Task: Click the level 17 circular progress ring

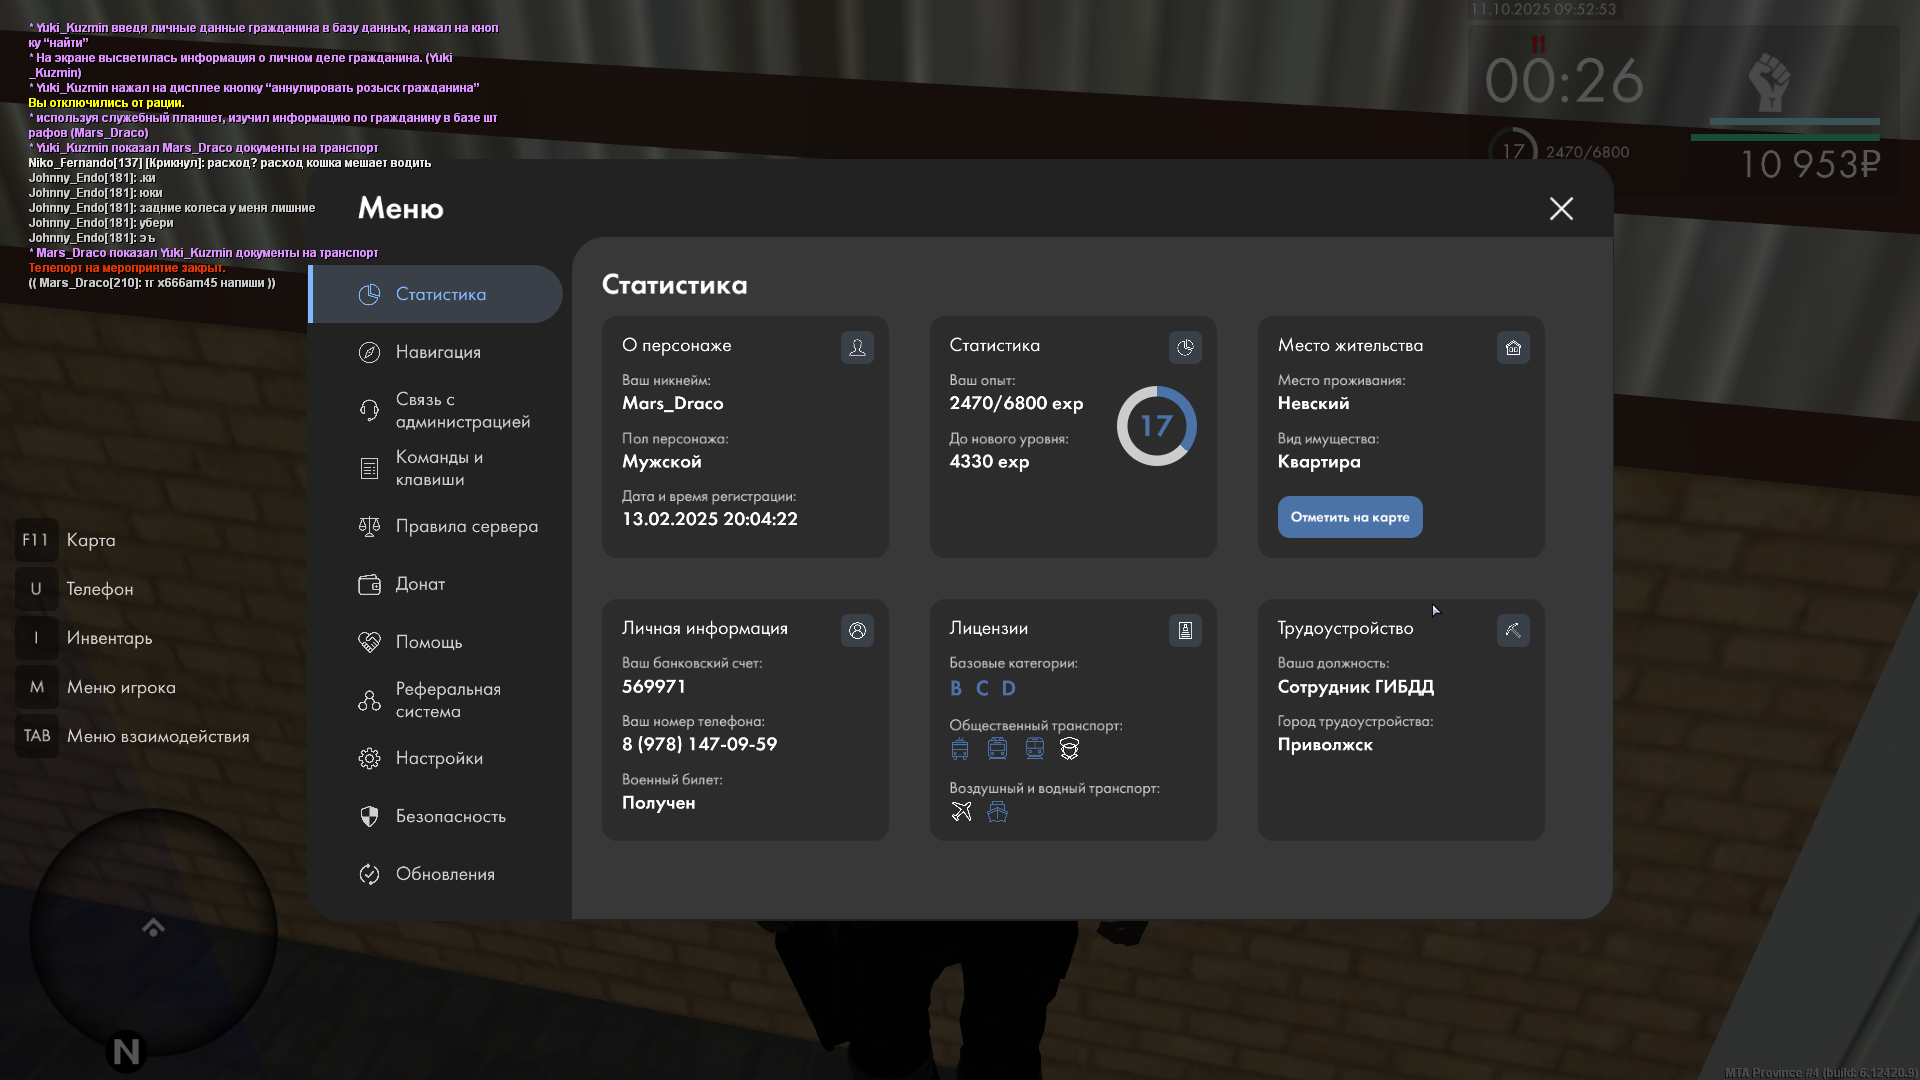Action: (x=1156, y=426)
